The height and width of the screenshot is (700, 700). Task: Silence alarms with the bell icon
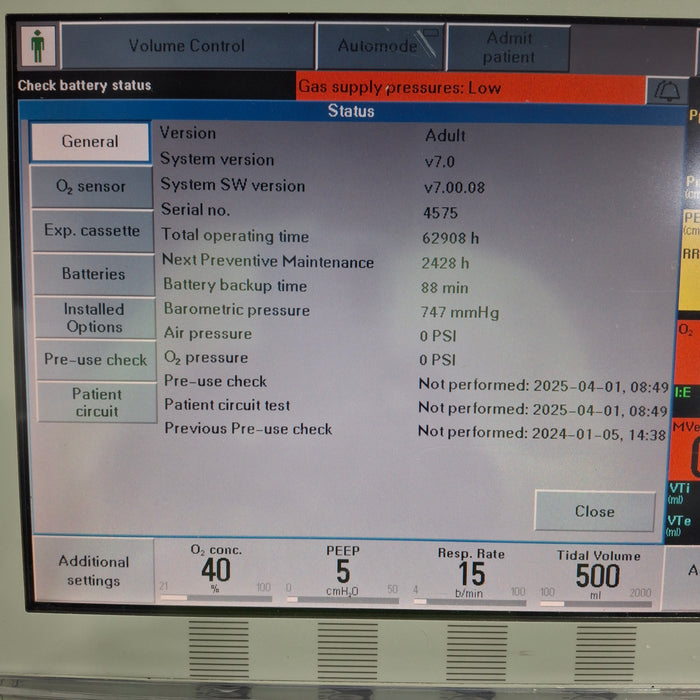[x=667, y=91]
